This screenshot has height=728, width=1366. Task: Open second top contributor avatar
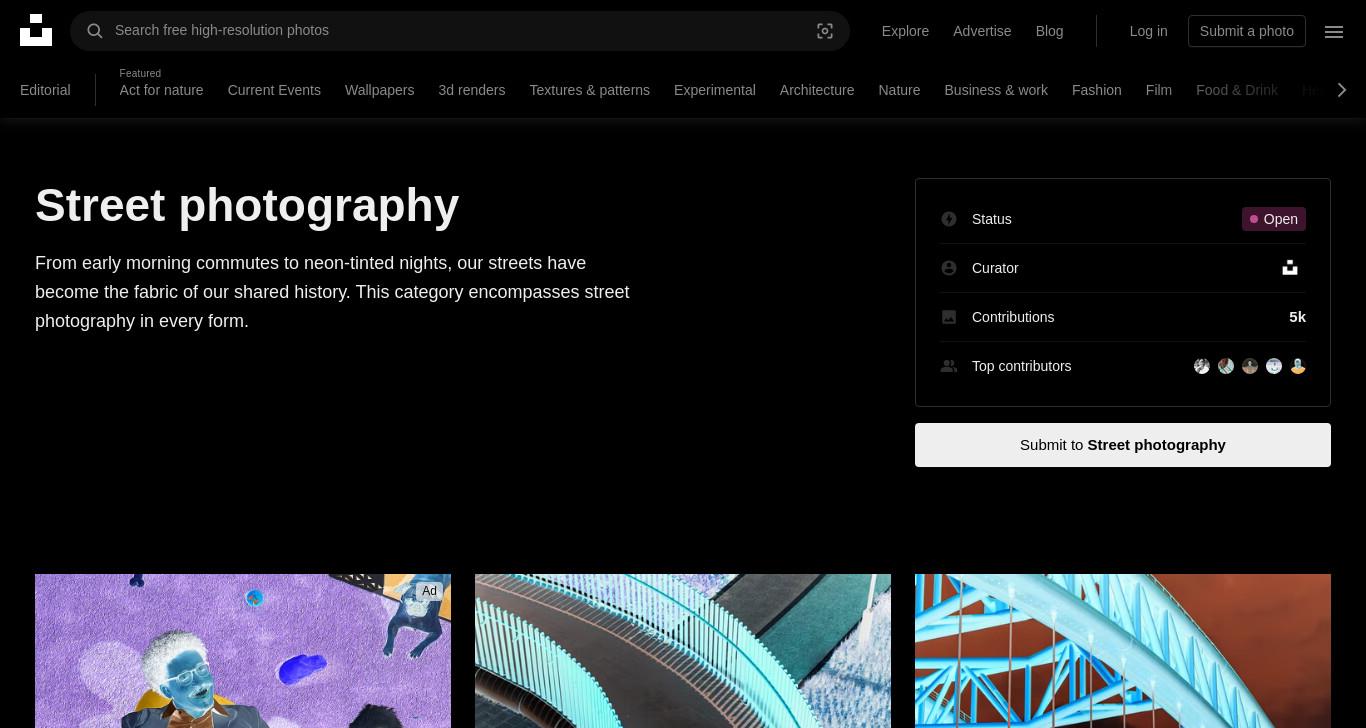point(1226,366)
